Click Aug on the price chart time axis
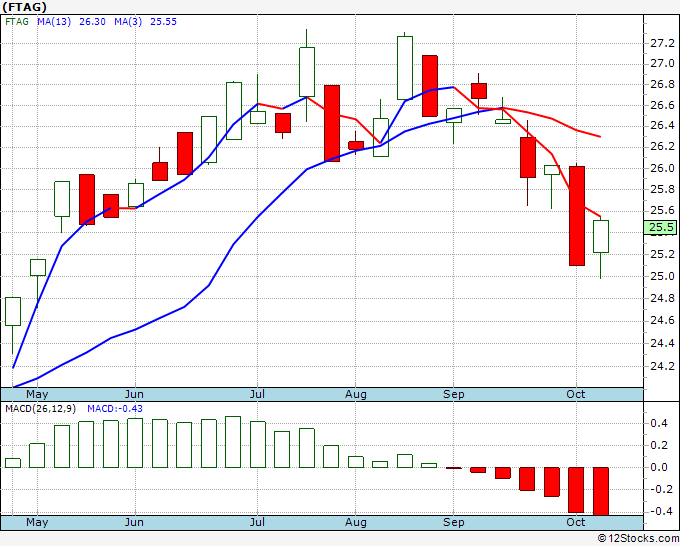Image resolution: width=680 pixels, height=546 pixels. pyautogui.click(x=356, y=394)
